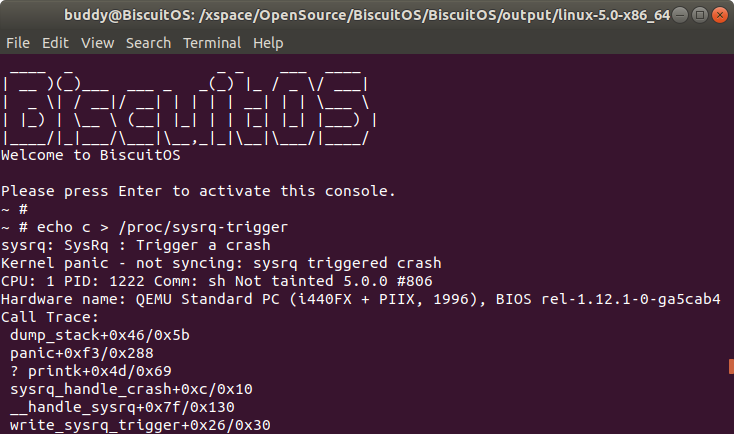The width and height of the screenshot is (734, 434).
Task: Select the "sysrq: SysRq : Trigger a crash" line
Action: (135, 245)
